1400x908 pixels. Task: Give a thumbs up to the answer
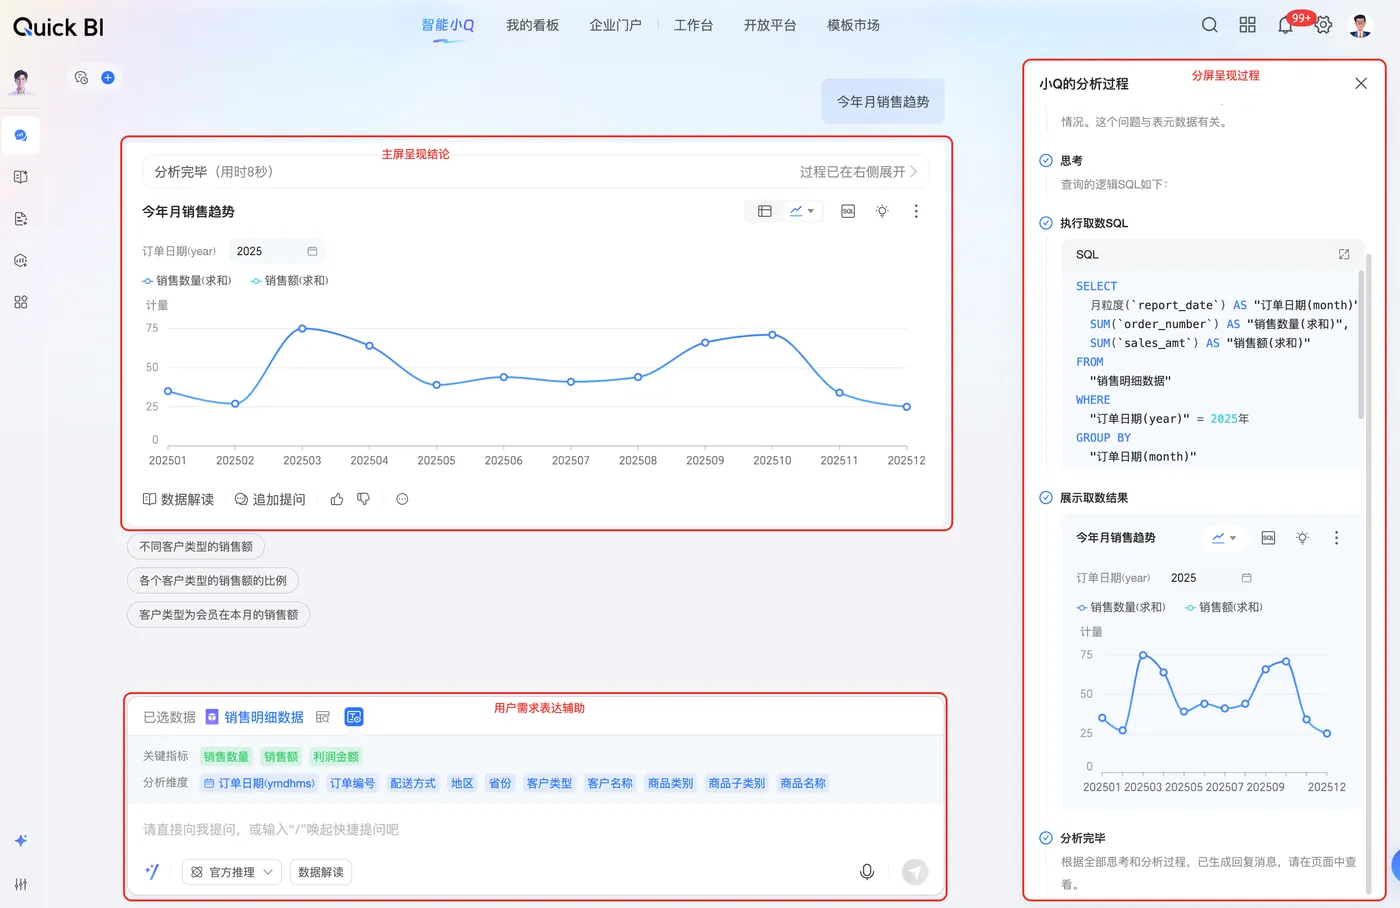click(337, 499)
